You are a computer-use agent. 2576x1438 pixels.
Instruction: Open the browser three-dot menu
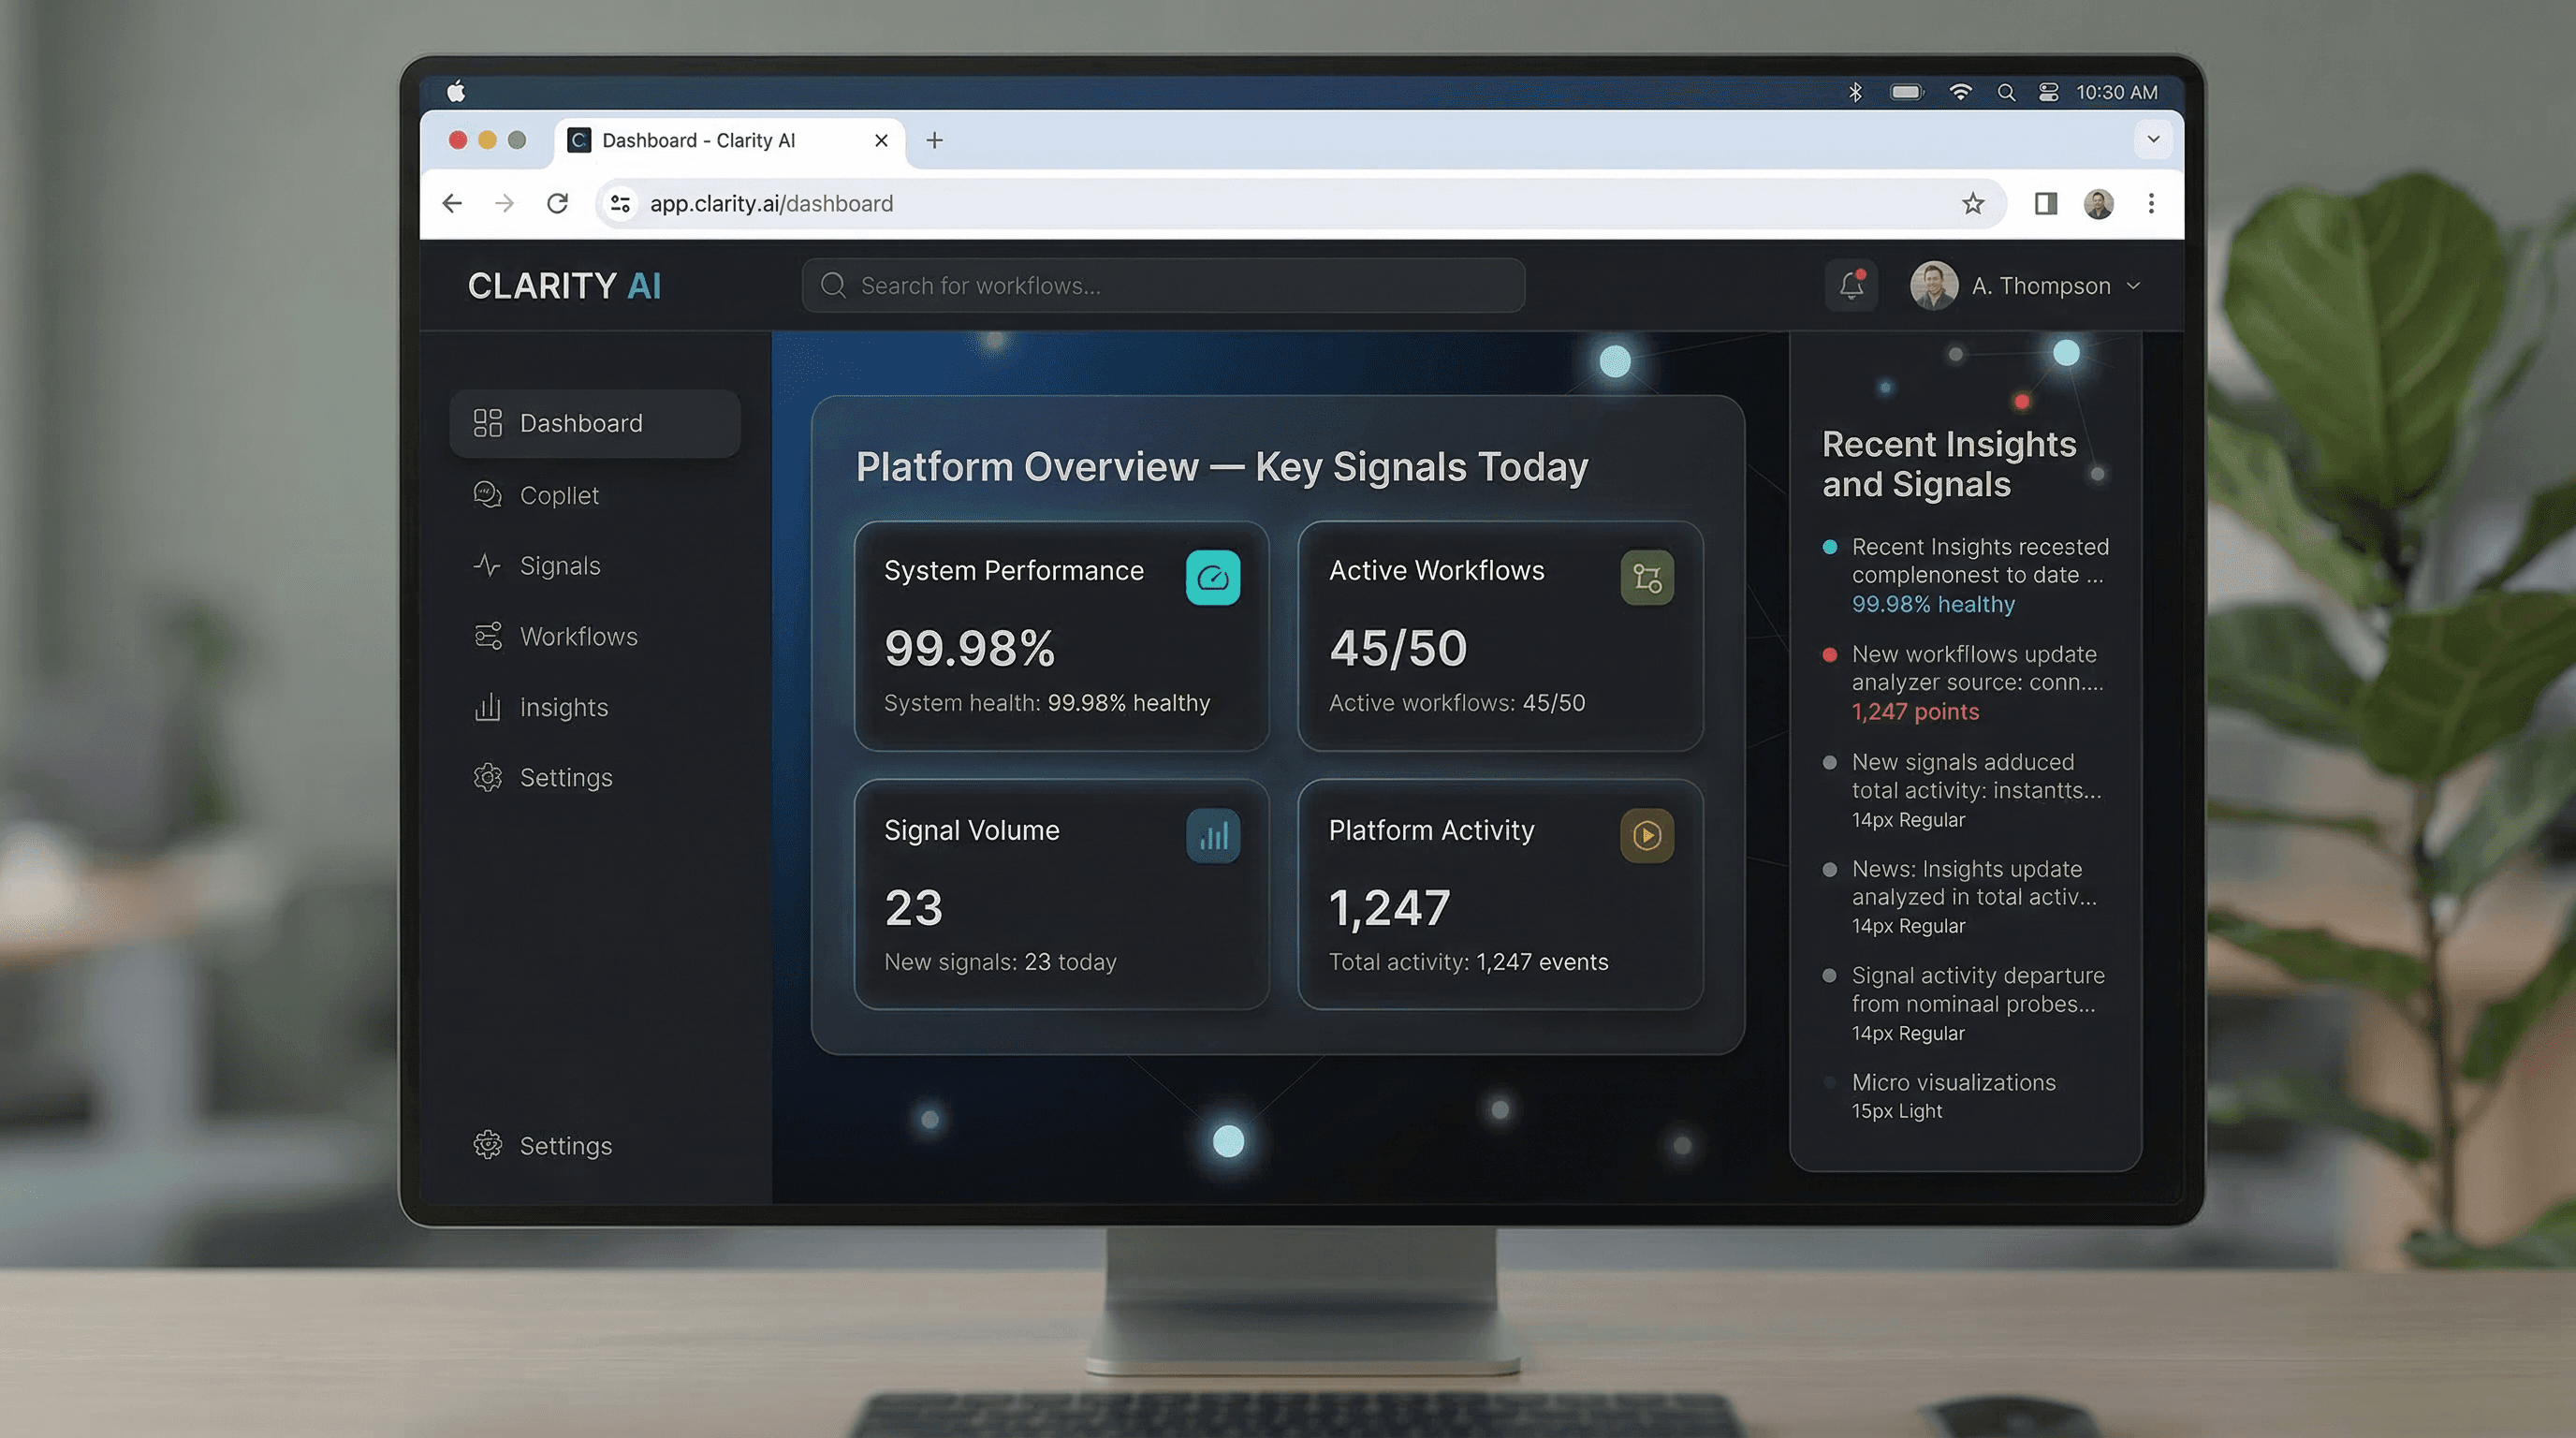2151,204
